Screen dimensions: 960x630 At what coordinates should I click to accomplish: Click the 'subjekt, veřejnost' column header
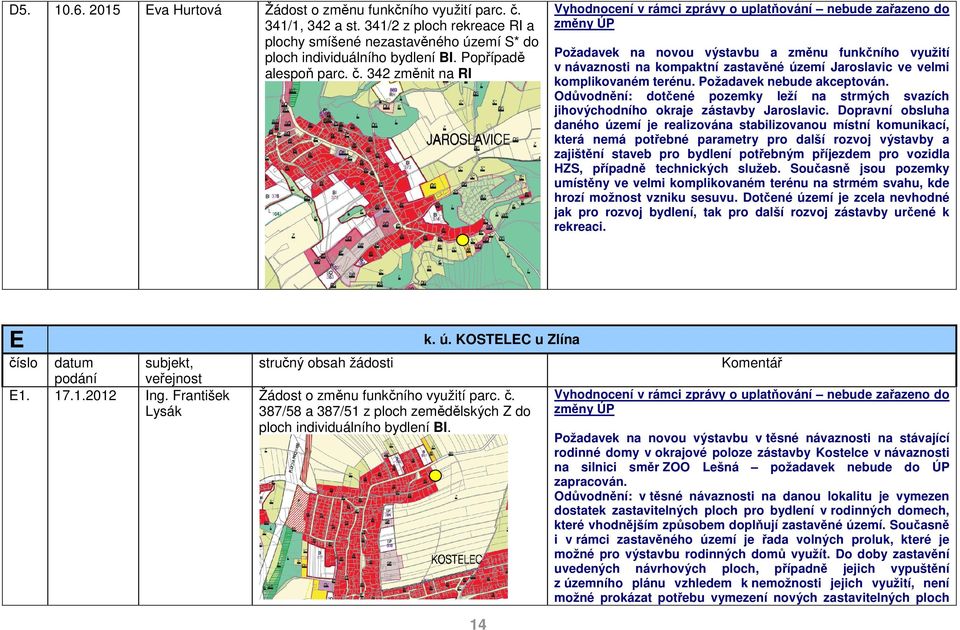173,370
